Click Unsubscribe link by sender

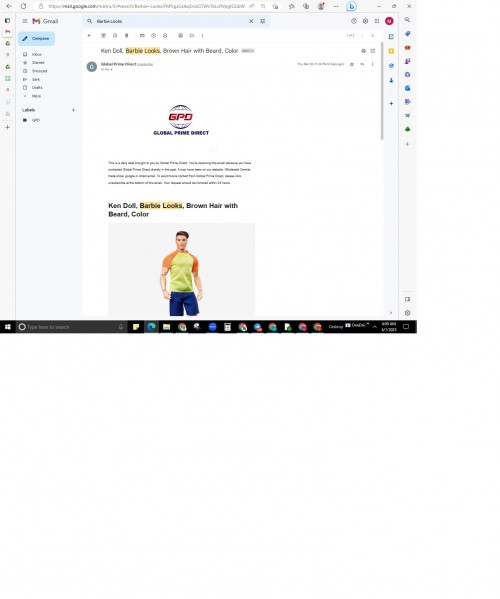click(145, 65)
